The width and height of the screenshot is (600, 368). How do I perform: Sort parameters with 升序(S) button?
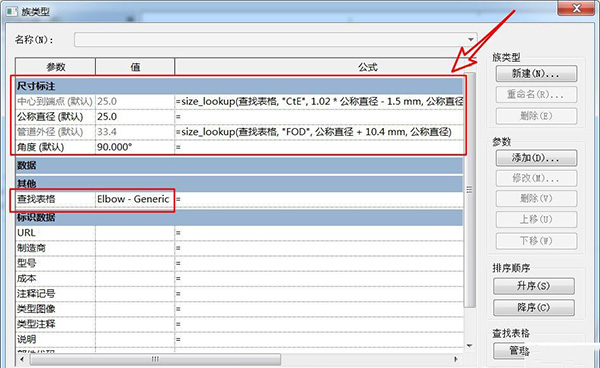click(x=534, y=286)
